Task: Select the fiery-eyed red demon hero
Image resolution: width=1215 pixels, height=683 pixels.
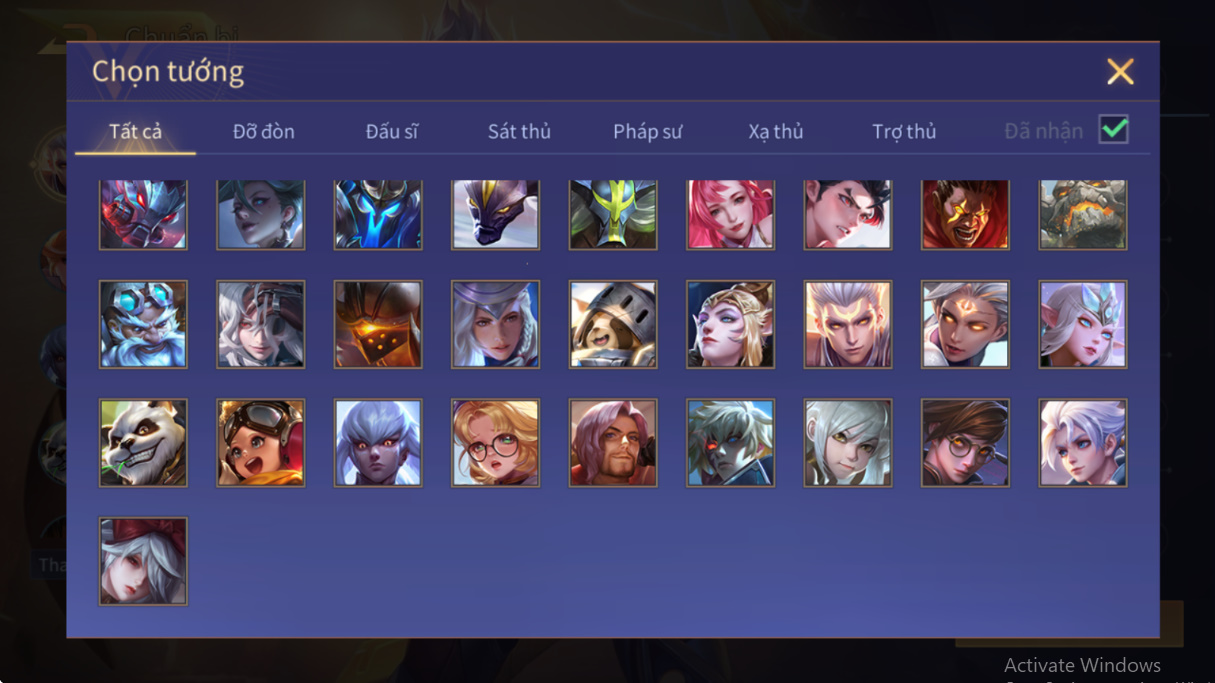Action: pos(965,214)
